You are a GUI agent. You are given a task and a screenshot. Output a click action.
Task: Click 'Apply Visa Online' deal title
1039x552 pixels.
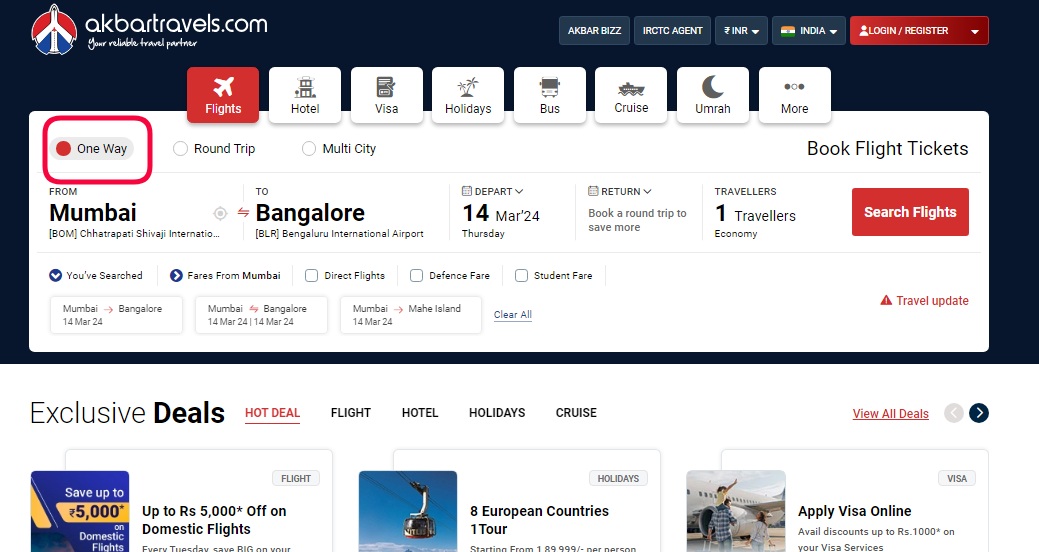[x=854, y=511]
